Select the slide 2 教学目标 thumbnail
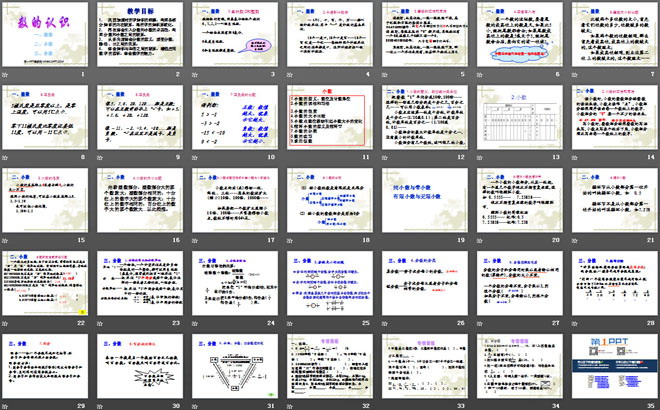The height and width of the screenshot is (410, 660). (140, 34)
